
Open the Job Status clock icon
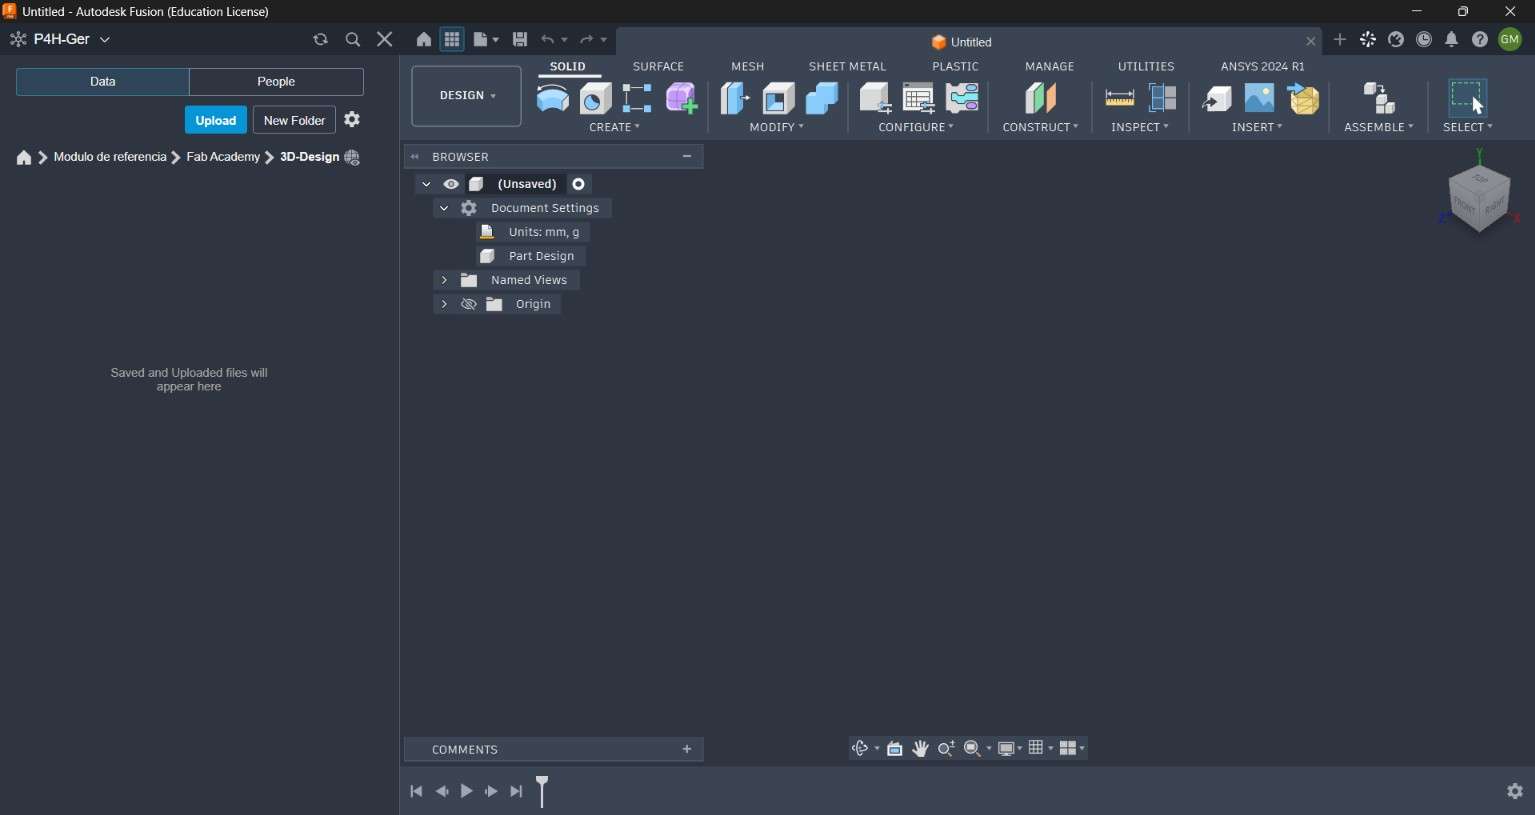(1424, 40)
